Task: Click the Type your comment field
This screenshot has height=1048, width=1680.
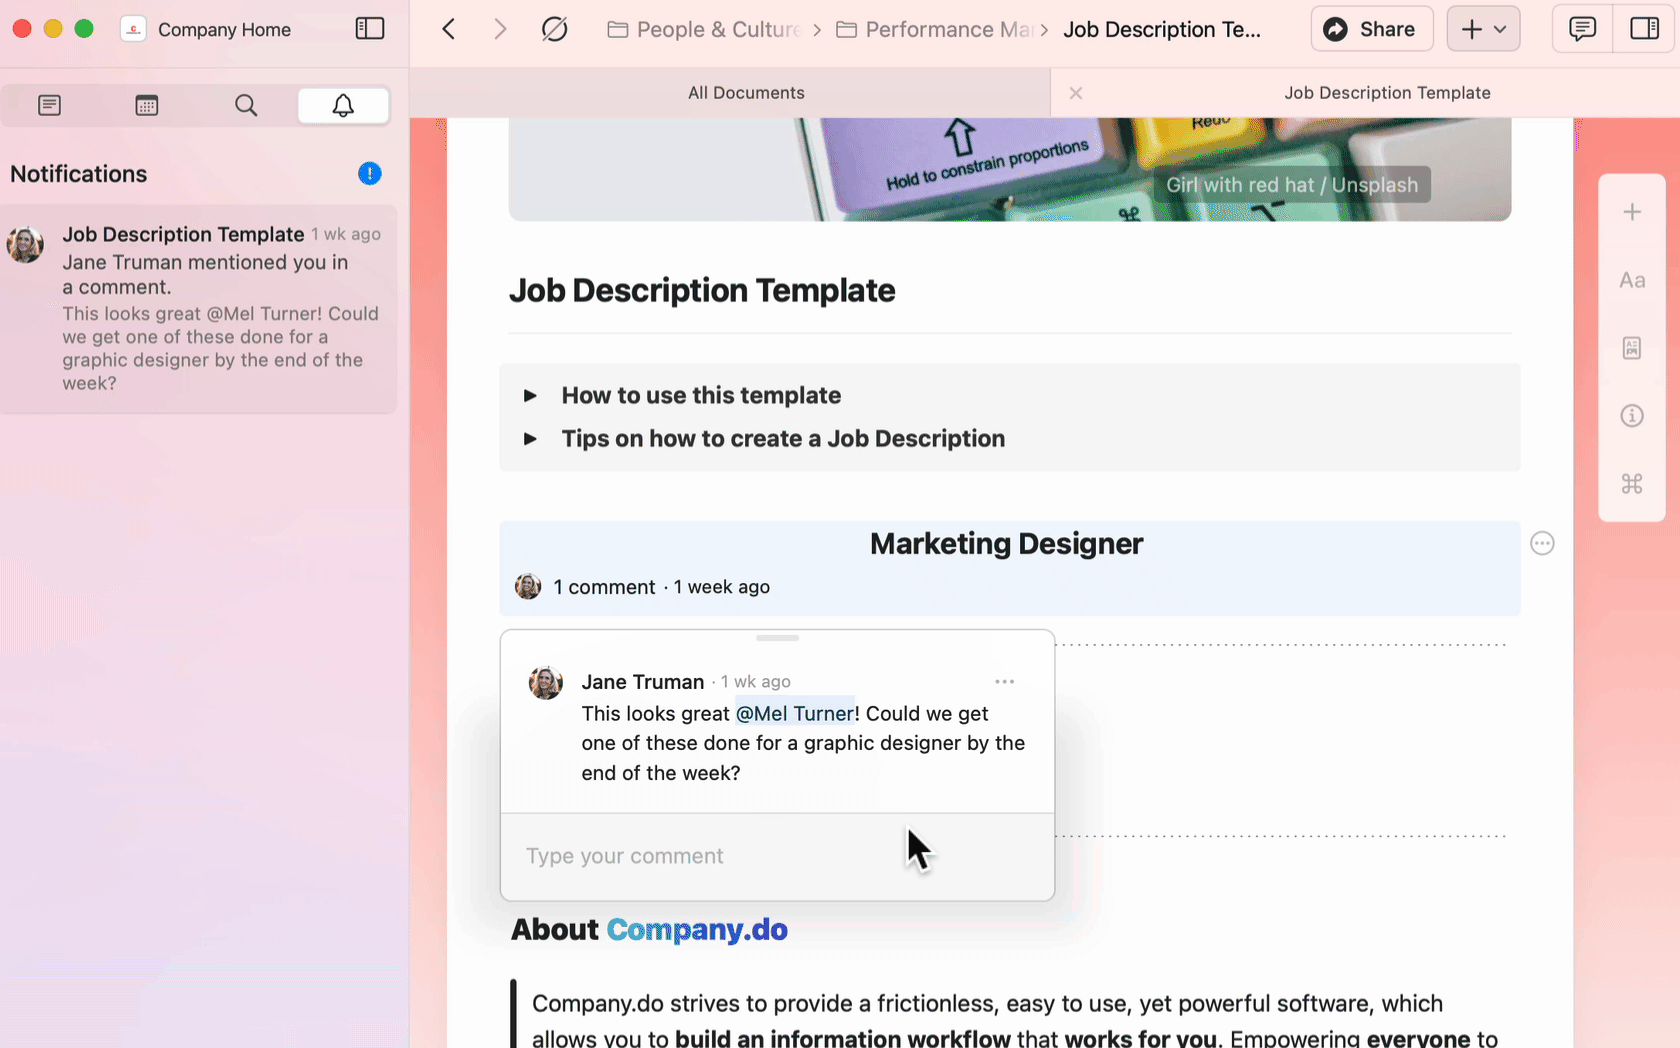Action: click(700, 856)
